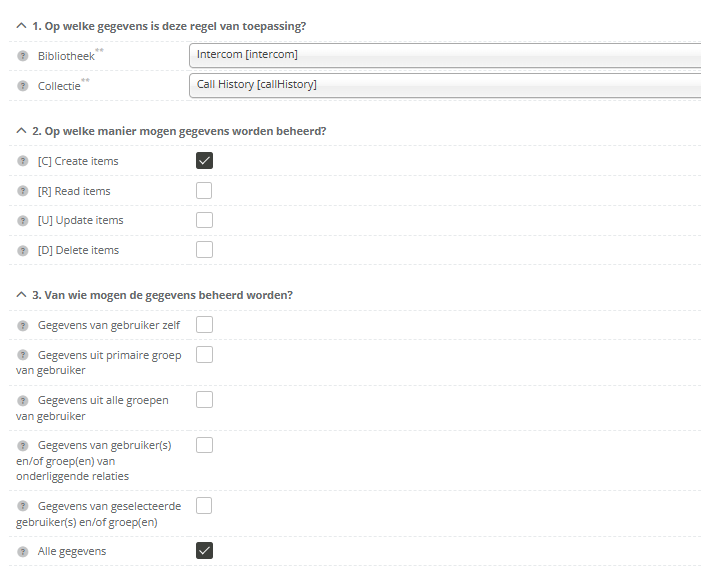
Task: Enable Gegevens van gebruiker zelf checkbox
Action: point(204,324)
